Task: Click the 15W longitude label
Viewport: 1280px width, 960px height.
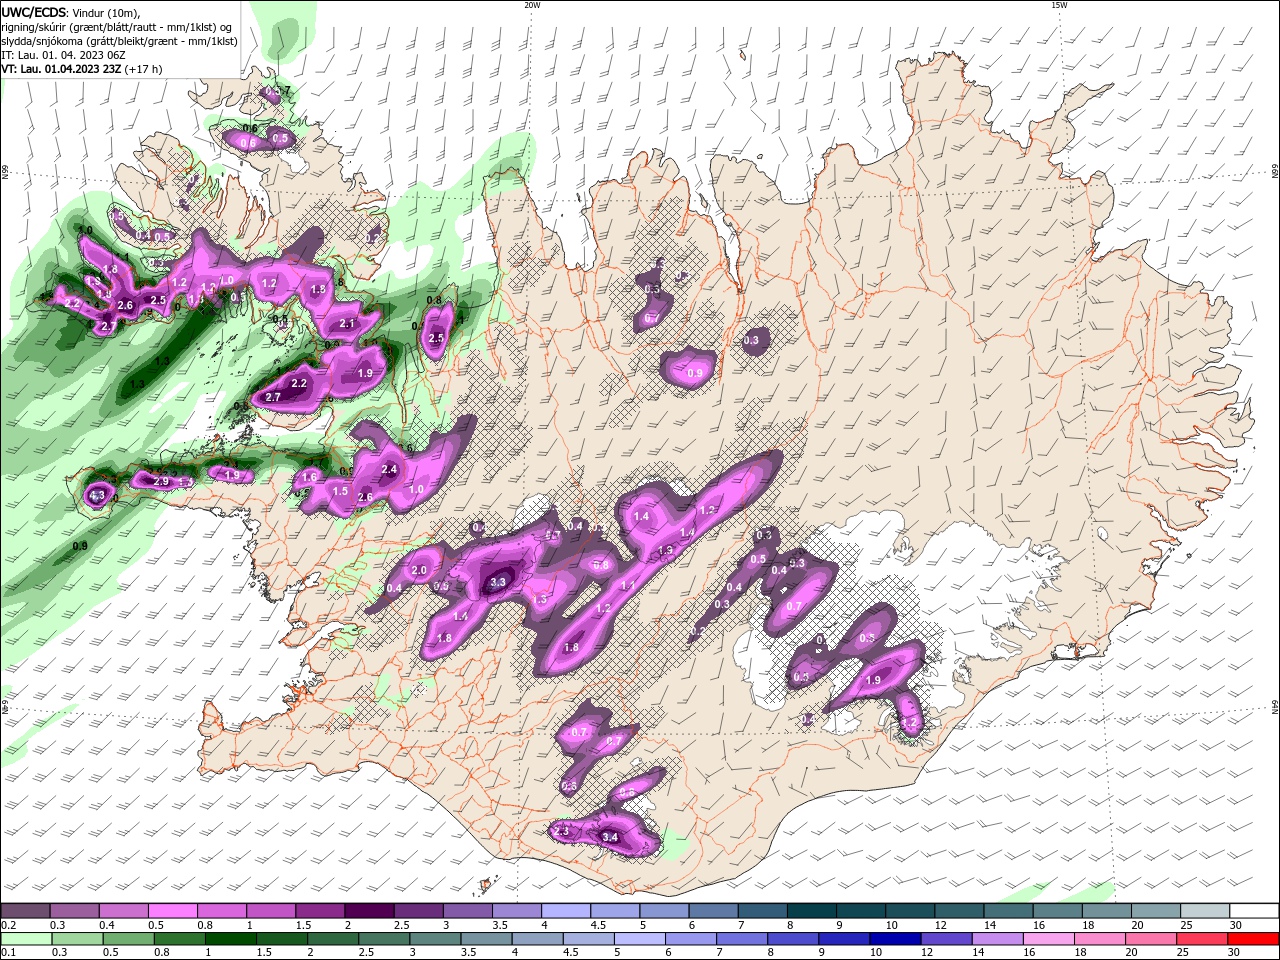Action: pos(1059,5)
